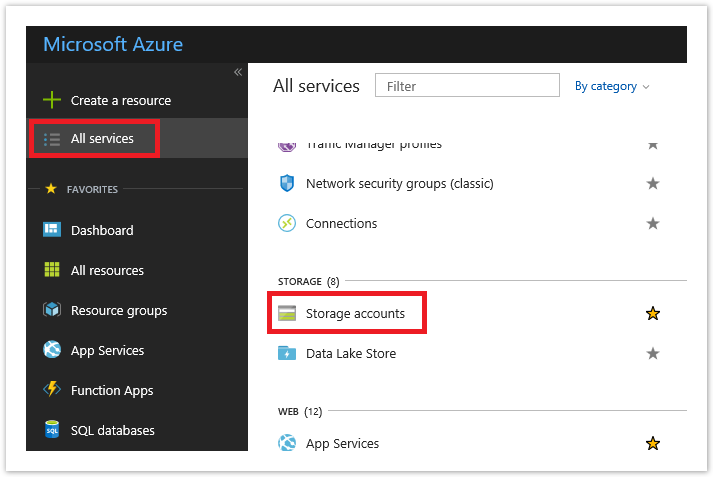Open Function Apps from sidebar
The height and width of the screenshot is (477, 713).
[x=112, y=391]
